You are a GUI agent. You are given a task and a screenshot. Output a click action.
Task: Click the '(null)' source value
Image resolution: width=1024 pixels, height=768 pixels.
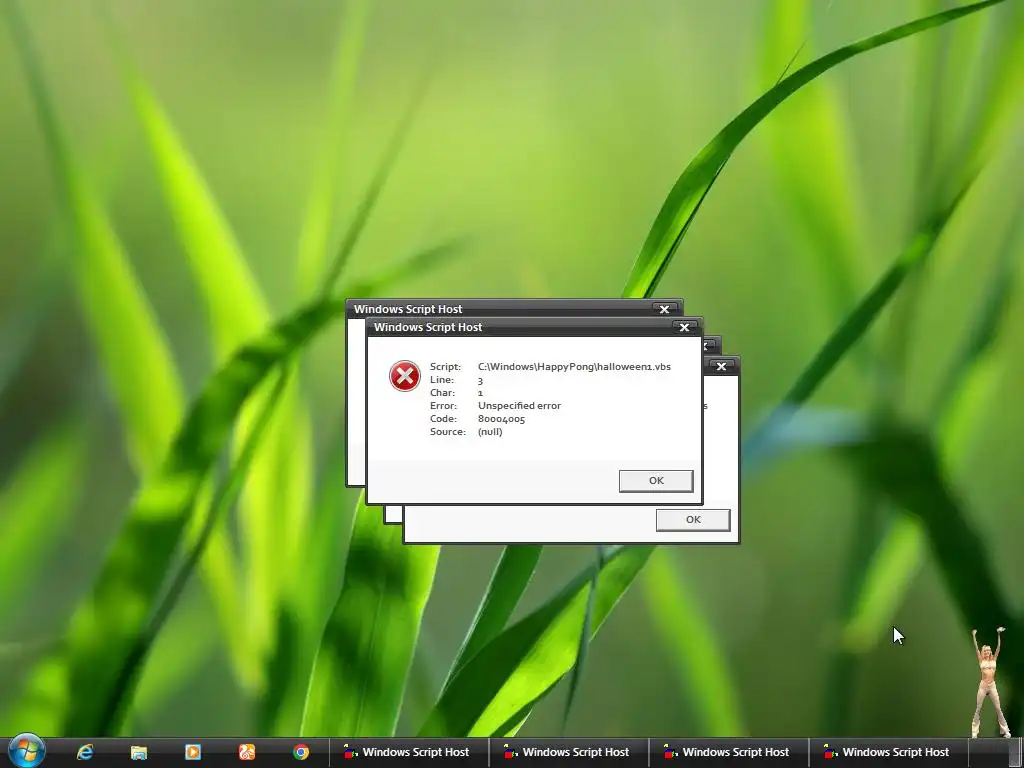pos(490,432)
